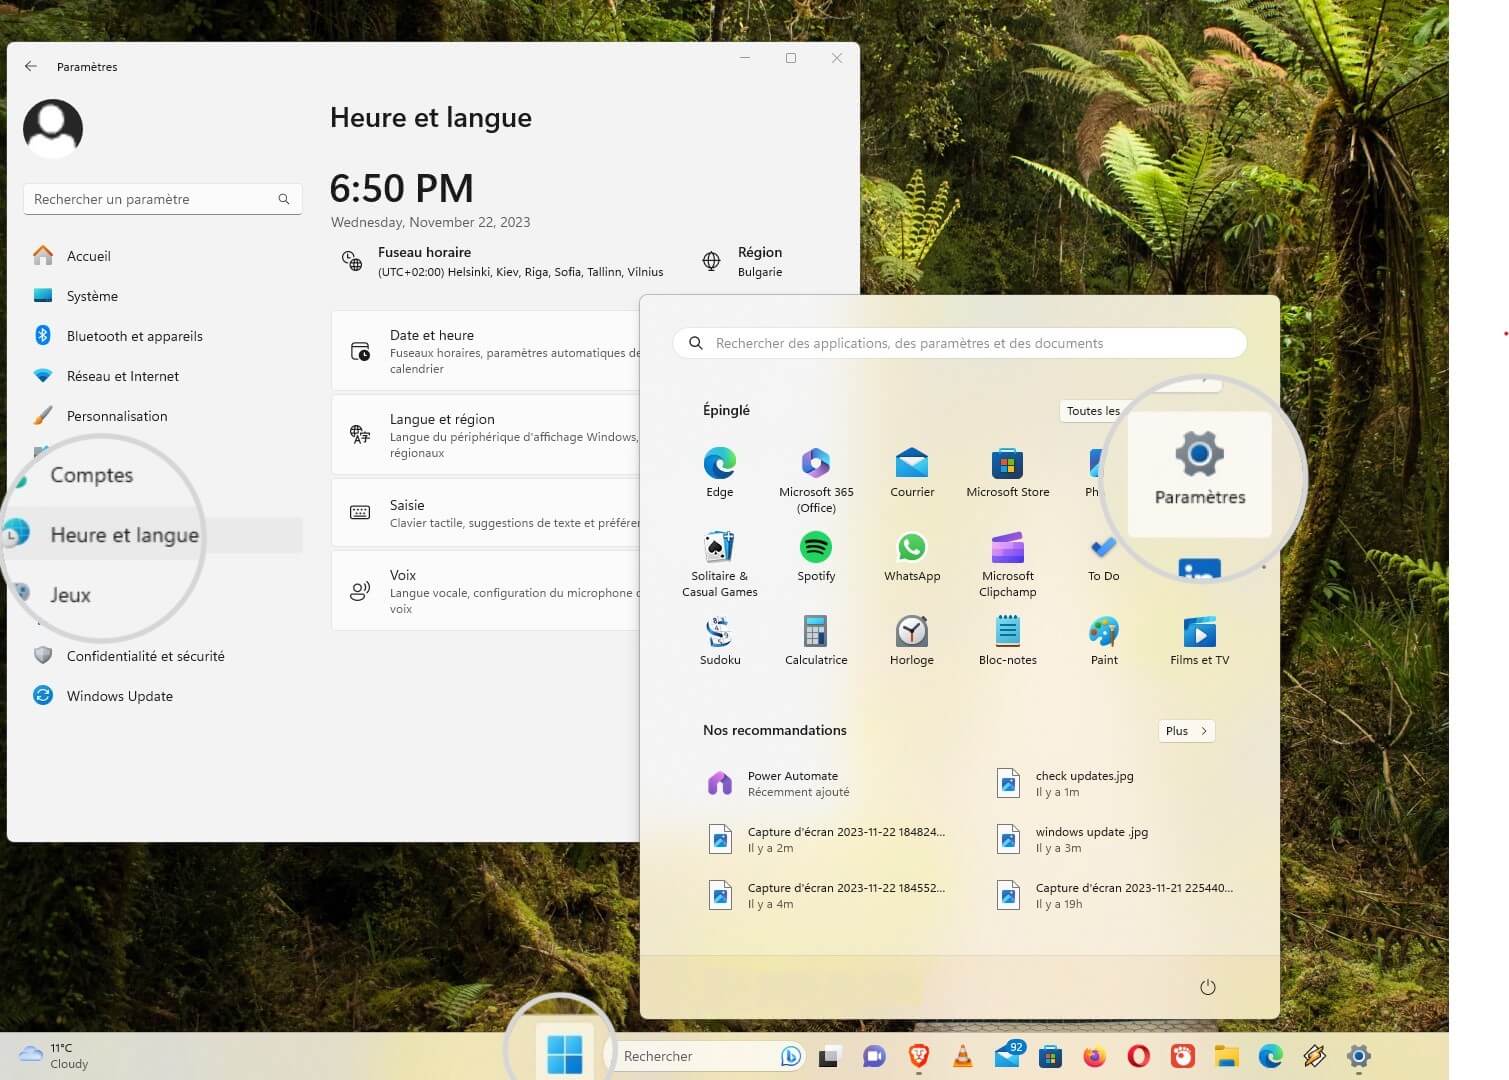Click taskbar Rechercher search box

pyautogui.click(x=707, y=1056)
